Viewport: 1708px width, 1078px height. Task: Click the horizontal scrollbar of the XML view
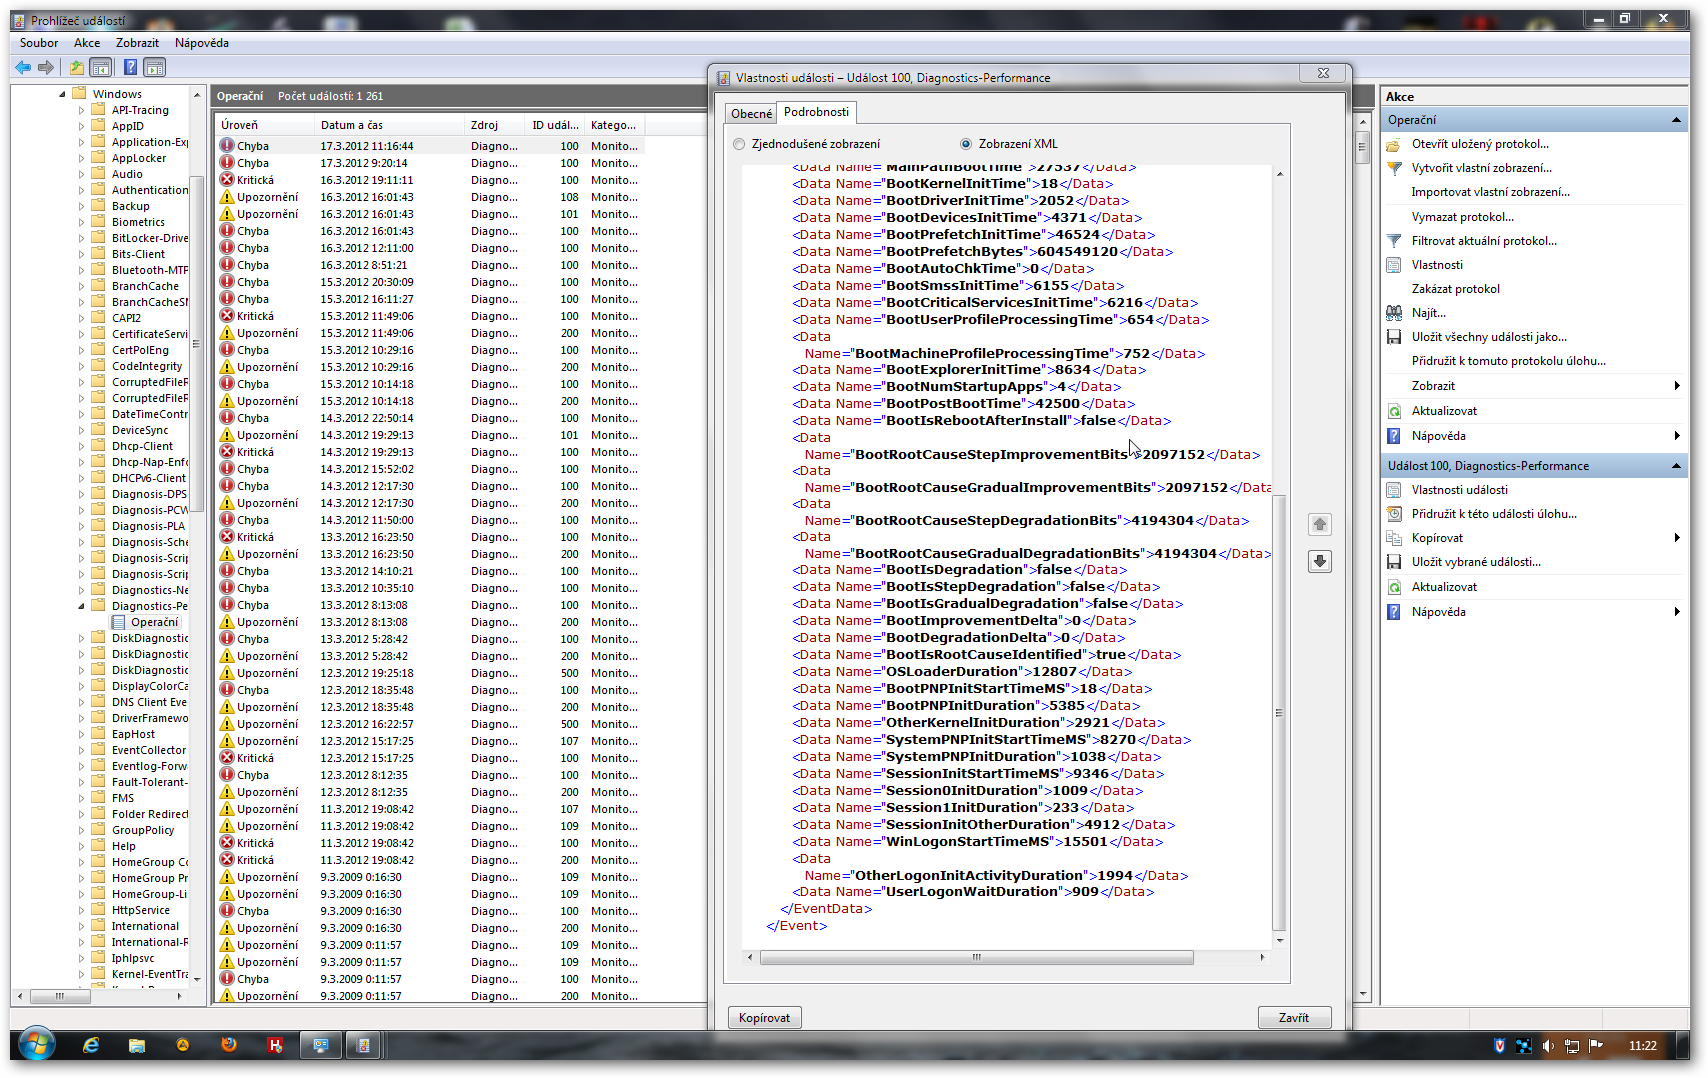[977, 958]
